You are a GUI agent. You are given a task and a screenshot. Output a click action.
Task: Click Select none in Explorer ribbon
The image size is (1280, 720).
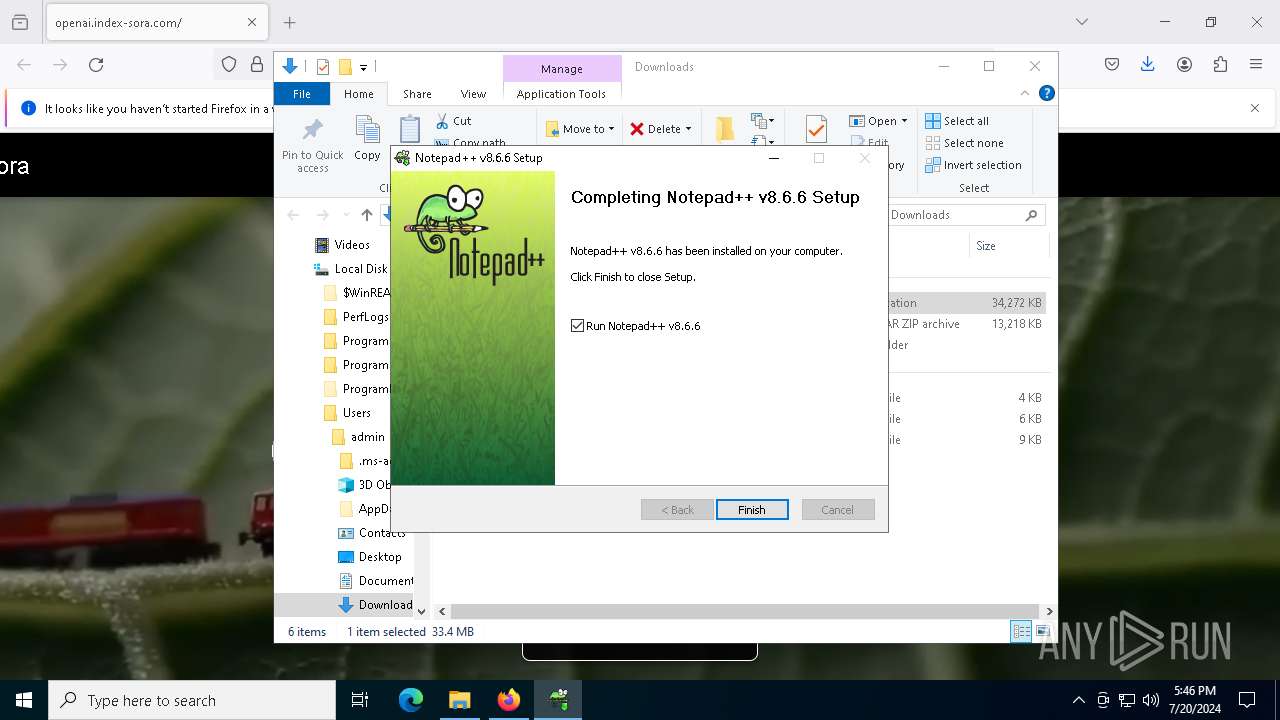pyautogui.click(x=964, y=143)
